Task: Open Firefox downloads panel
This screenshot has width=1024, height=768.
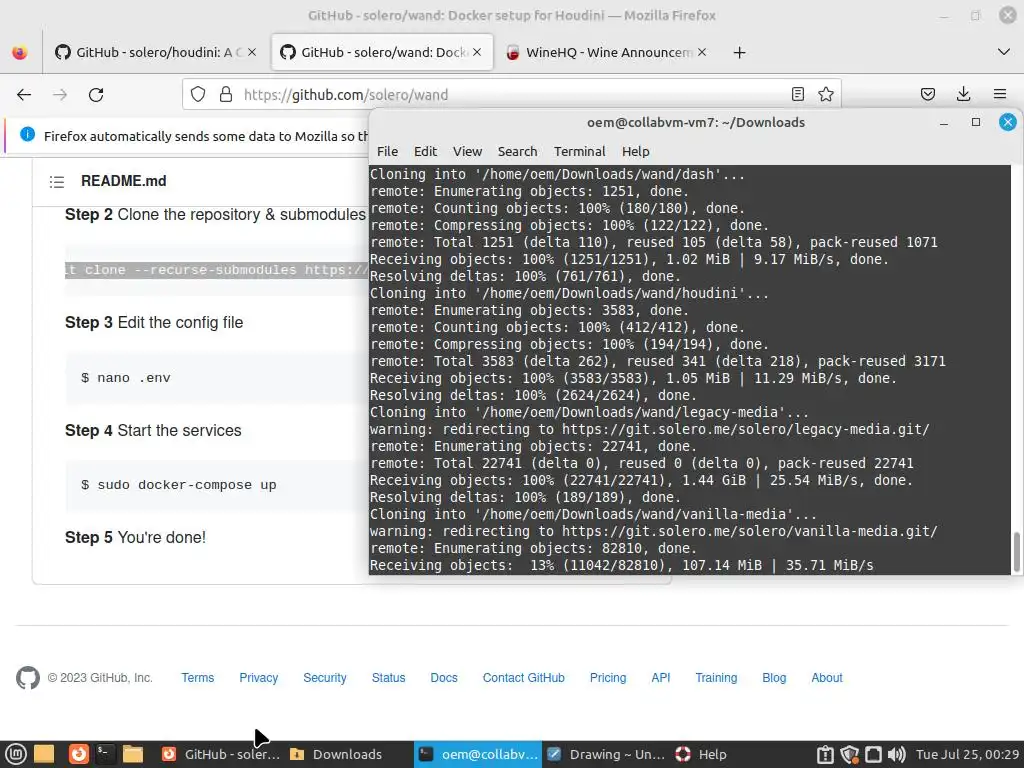Action: [963, 95]
